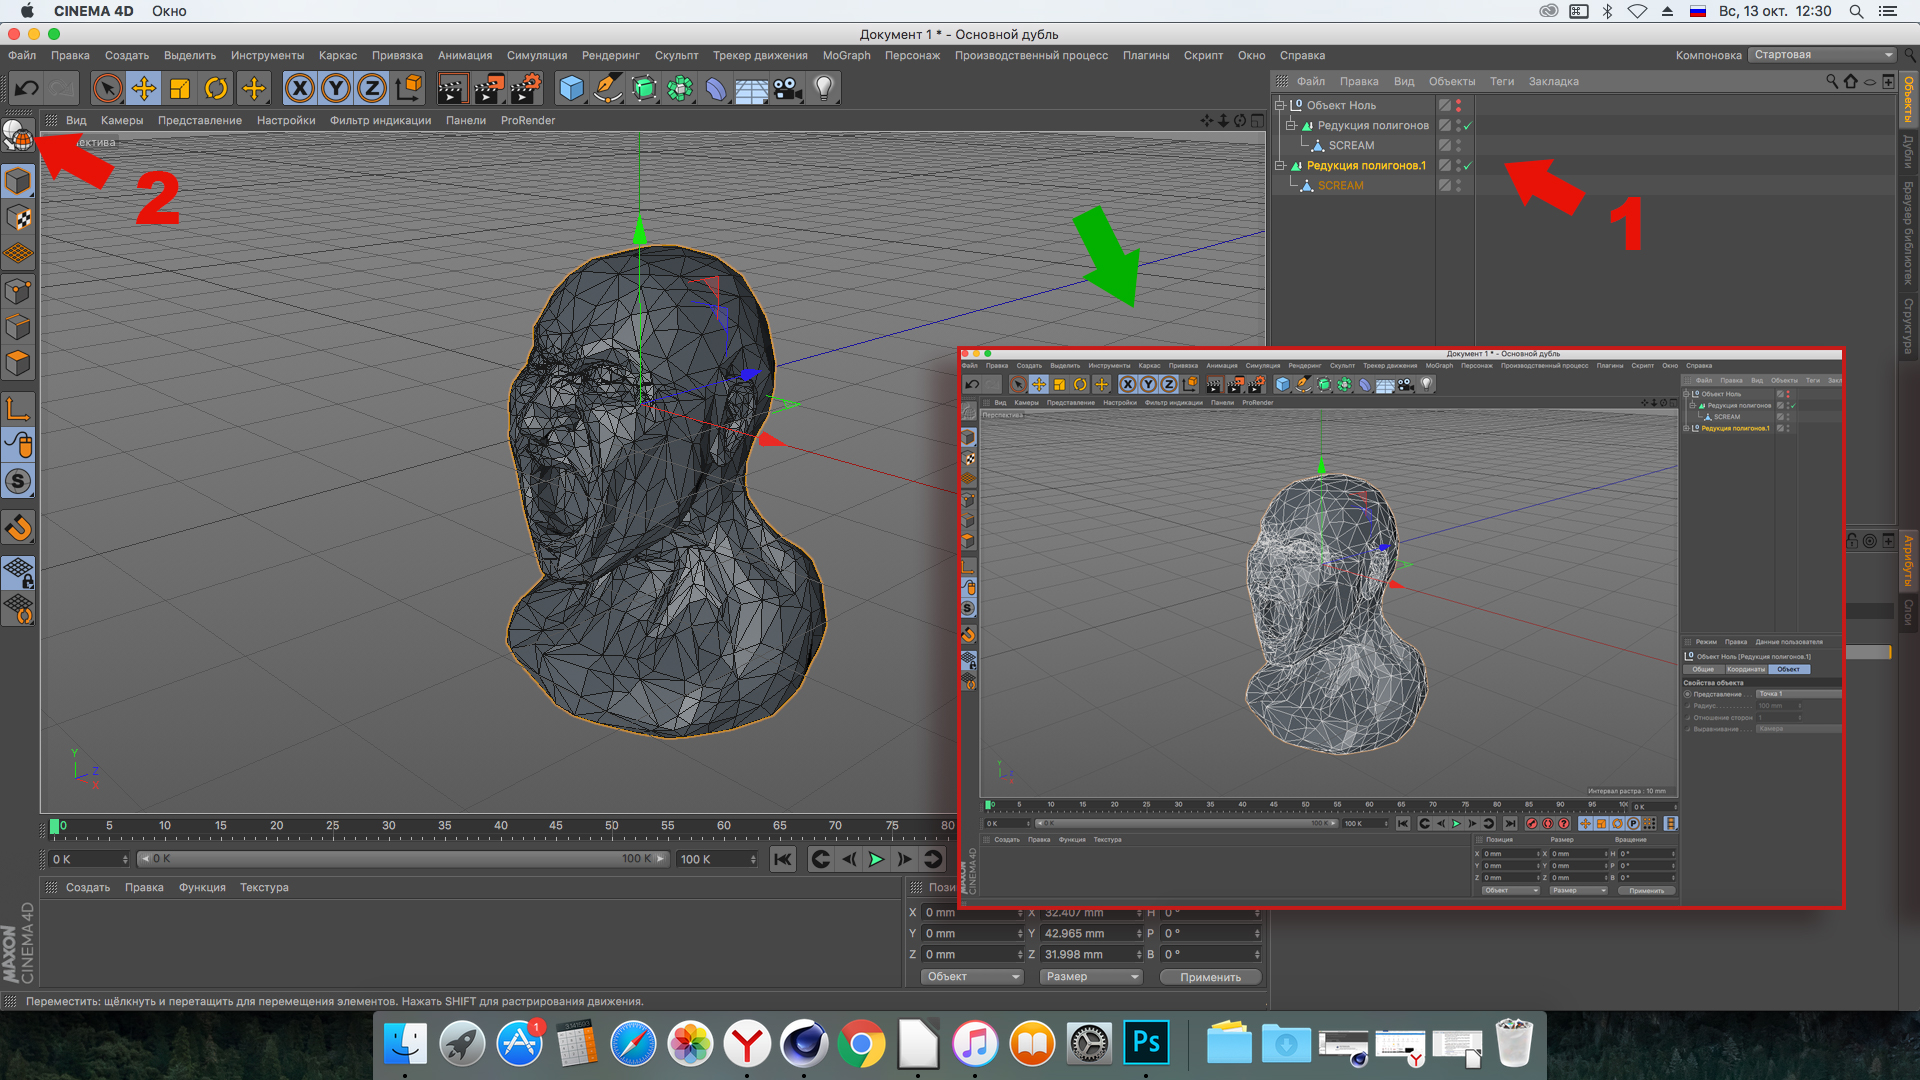The width and height of the screenshot is (1920, 1080).
Task: Switch to Texture mode checker cube
Action: point(18,217)
